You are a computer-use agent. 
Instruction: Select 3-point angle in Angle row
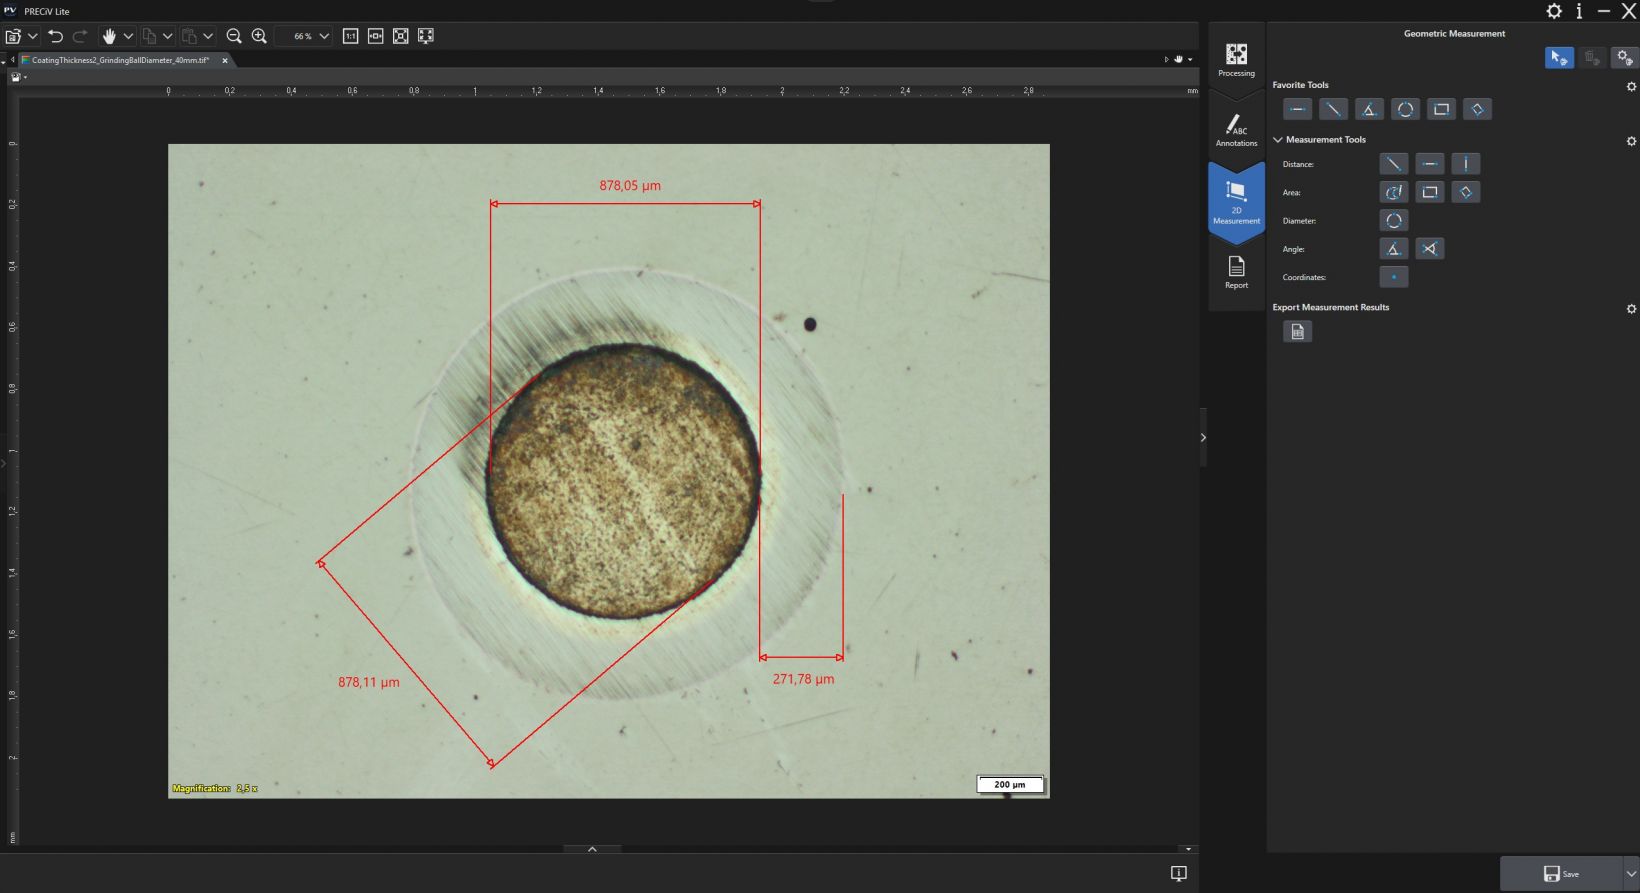[1394, 249]
